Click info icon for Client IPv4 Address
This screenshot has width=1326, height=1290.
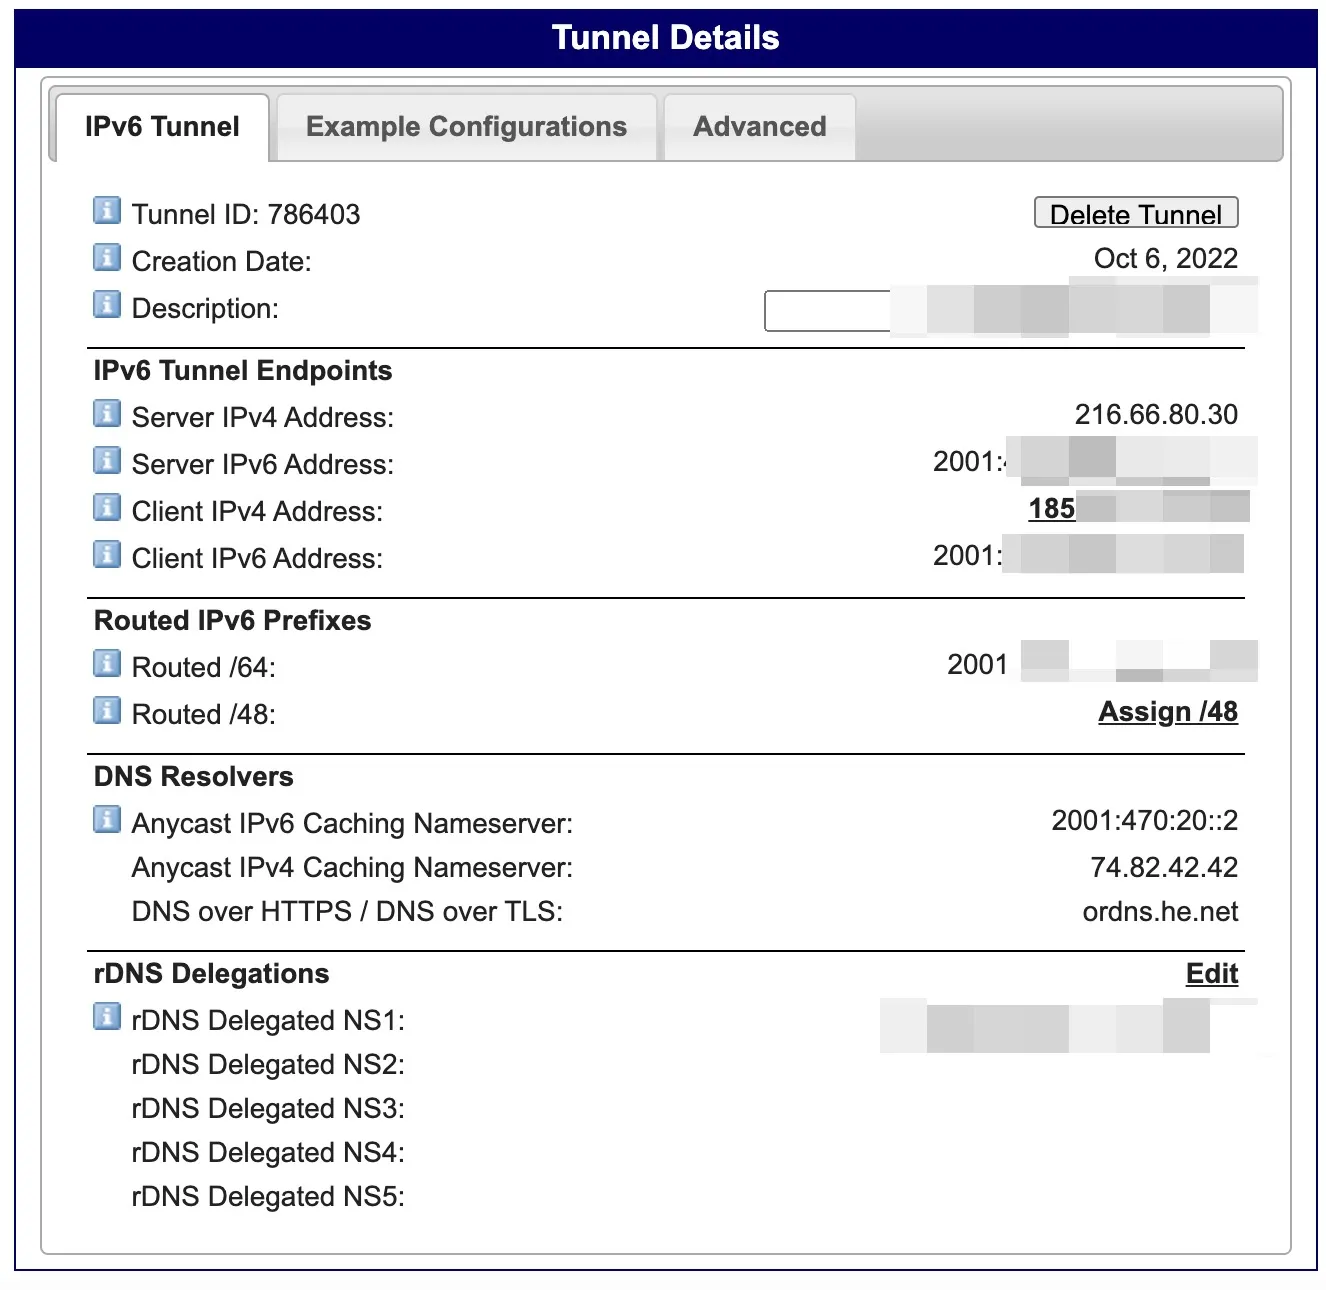[x=107, y=508]
